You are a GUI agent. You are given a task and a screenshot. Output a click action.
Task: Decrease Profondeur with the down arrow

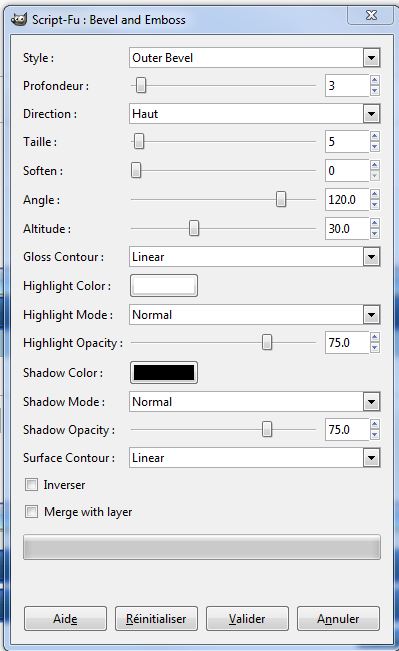tap(375, 91)
